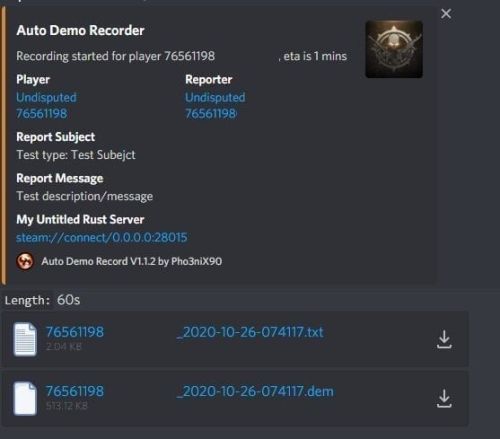Click the Player's 76561198 Steam ID link

point(42,114)
